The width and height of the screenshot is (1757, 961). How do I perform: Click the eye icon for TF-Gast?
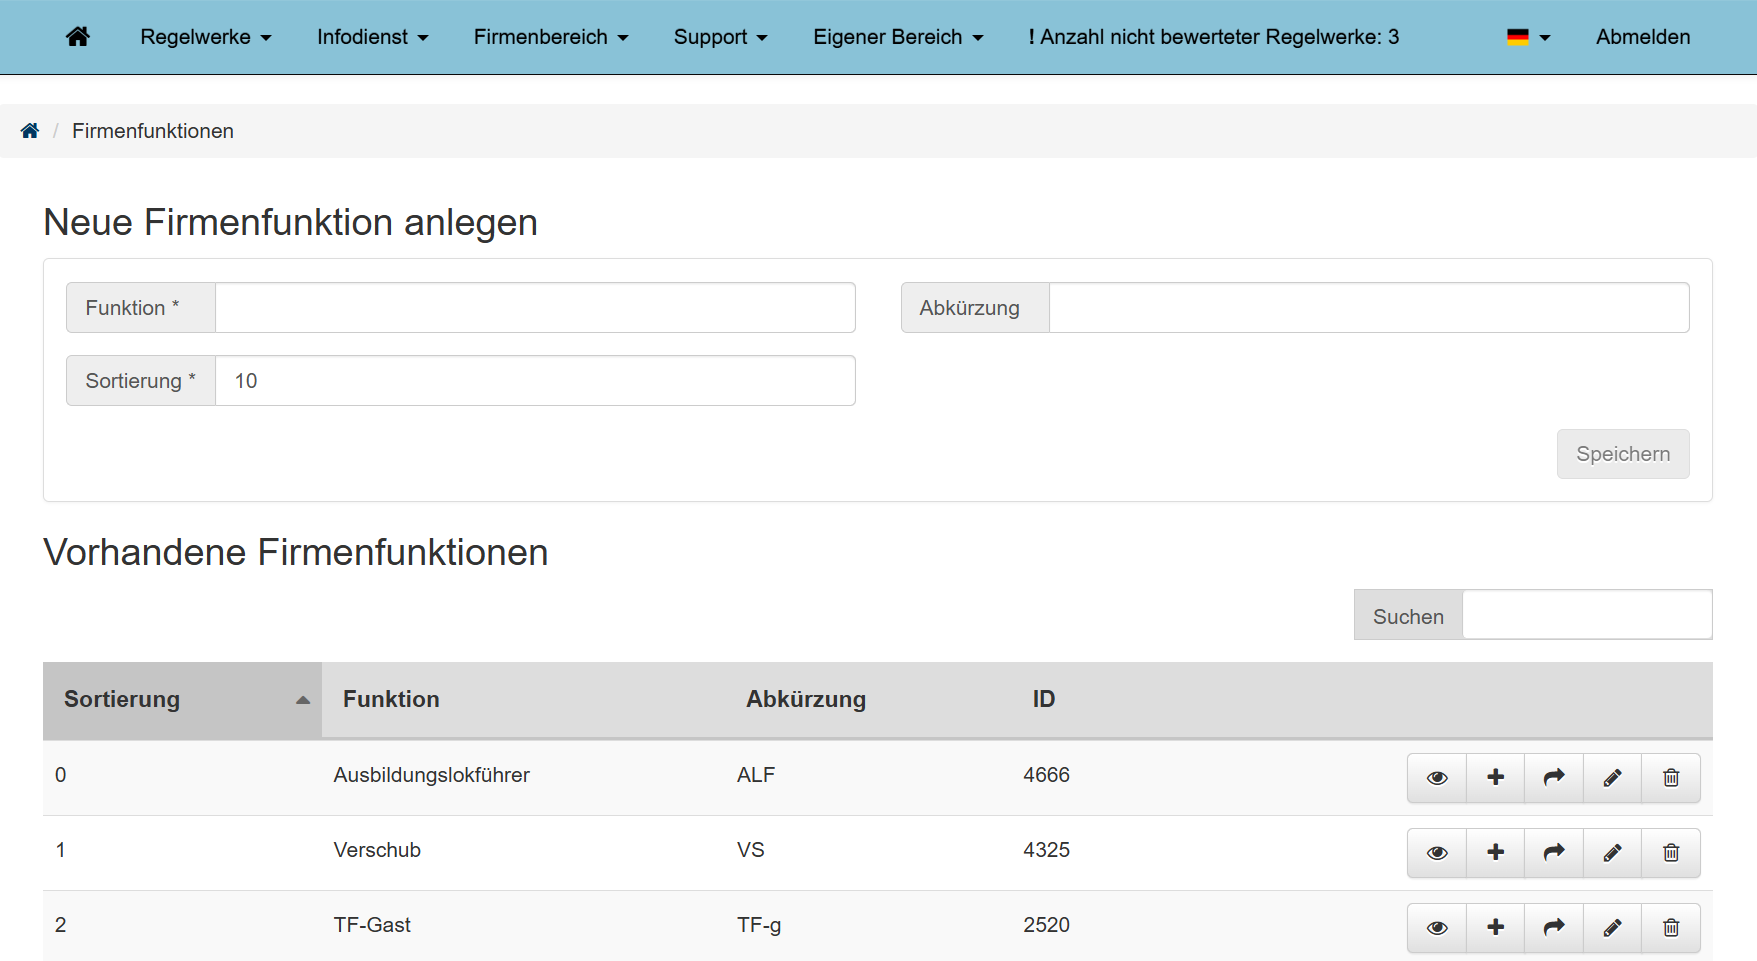[1437, 928]
